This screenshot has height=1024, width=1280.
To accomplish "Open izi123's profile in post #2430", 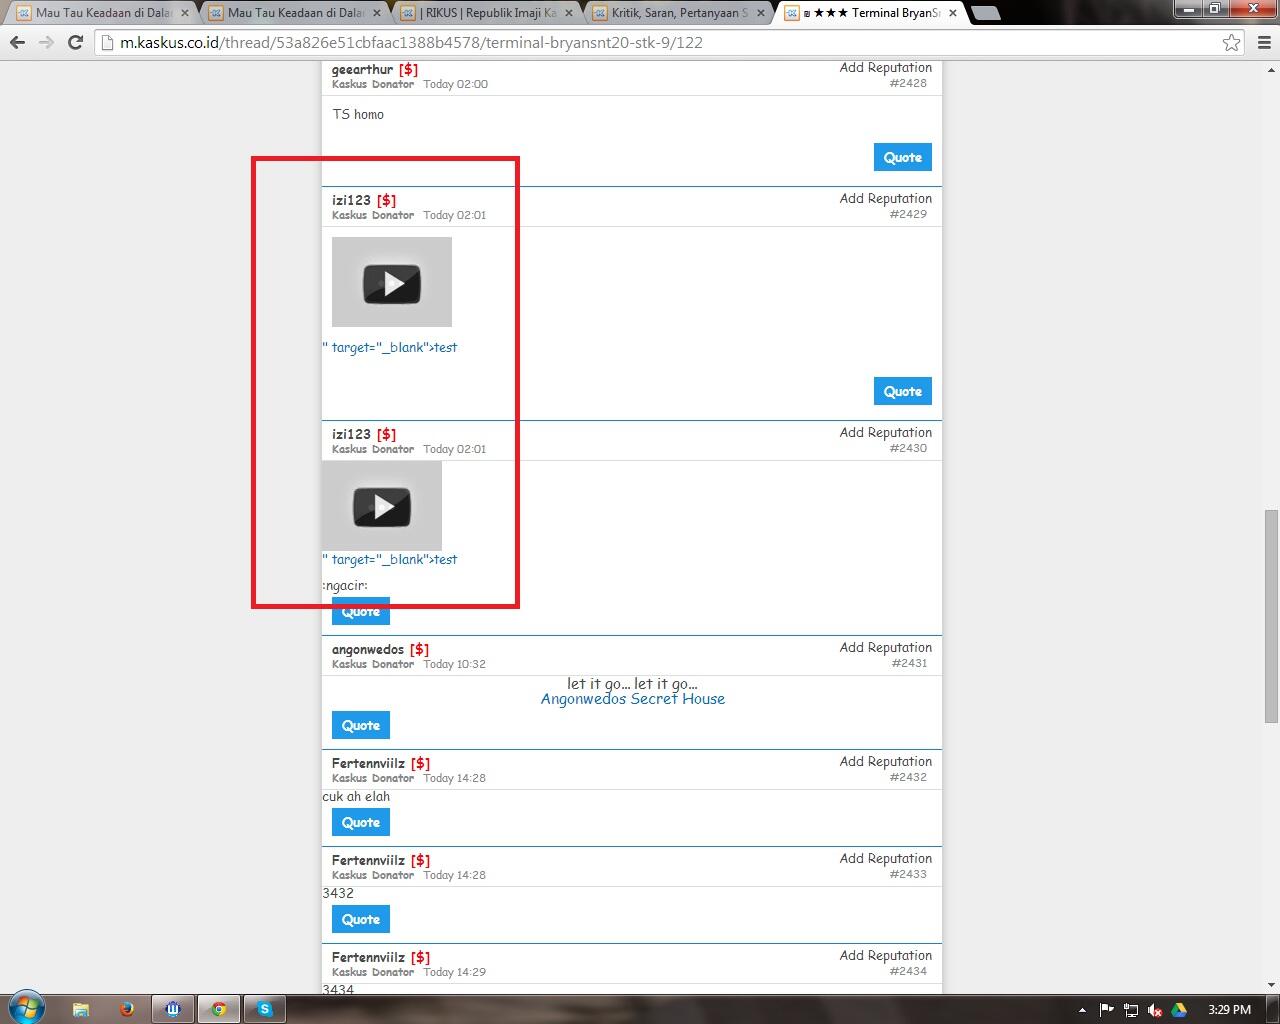I will pos(351,434).
